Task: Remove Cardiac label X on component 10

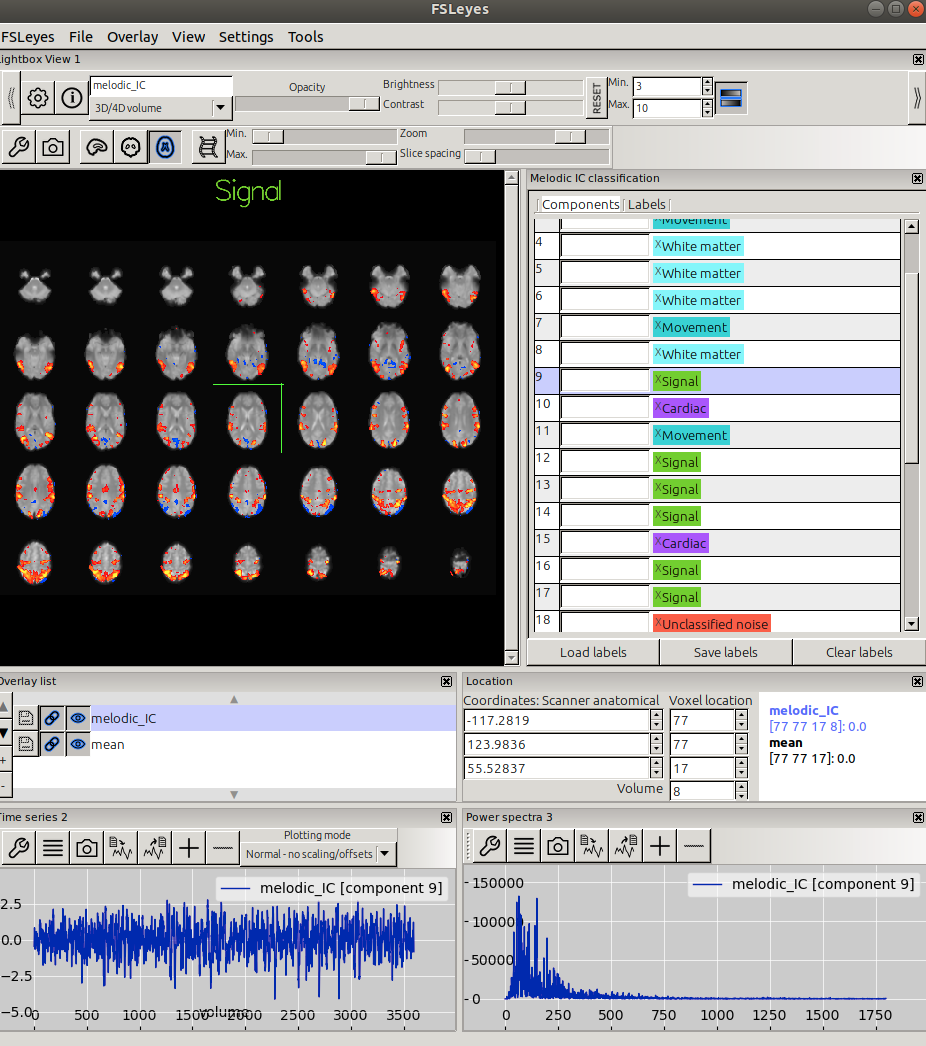Action: 658,406
